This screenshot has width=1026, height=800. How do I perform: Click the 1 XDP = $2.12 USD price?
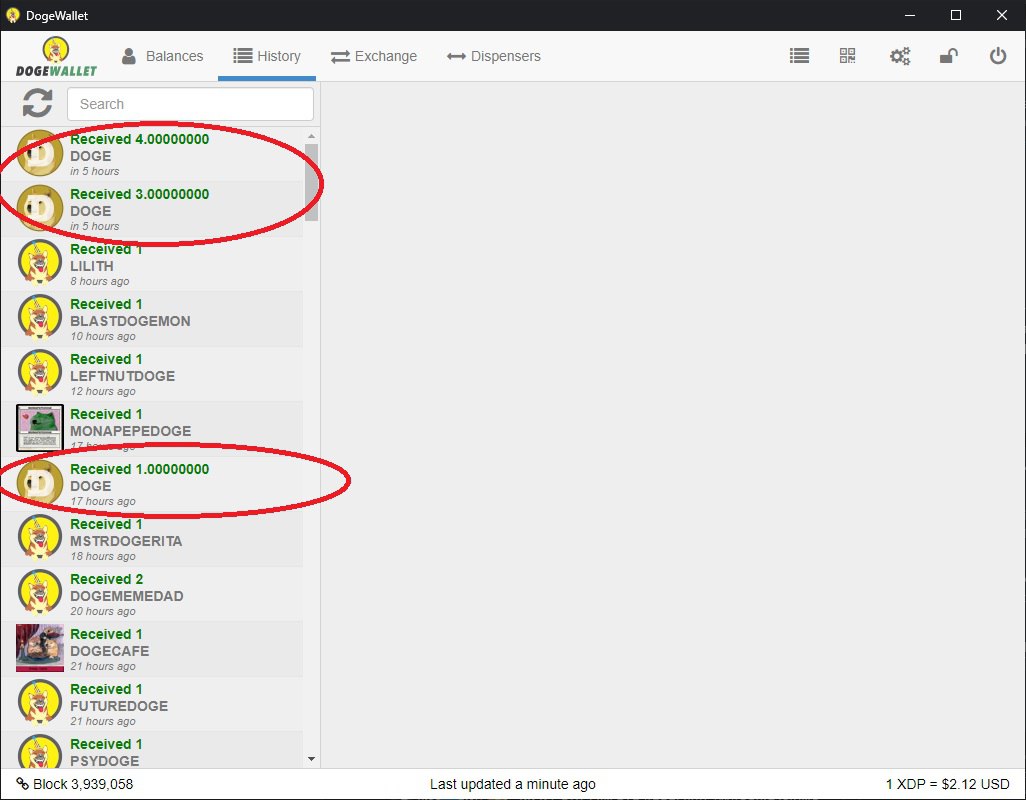pos(947,784)
